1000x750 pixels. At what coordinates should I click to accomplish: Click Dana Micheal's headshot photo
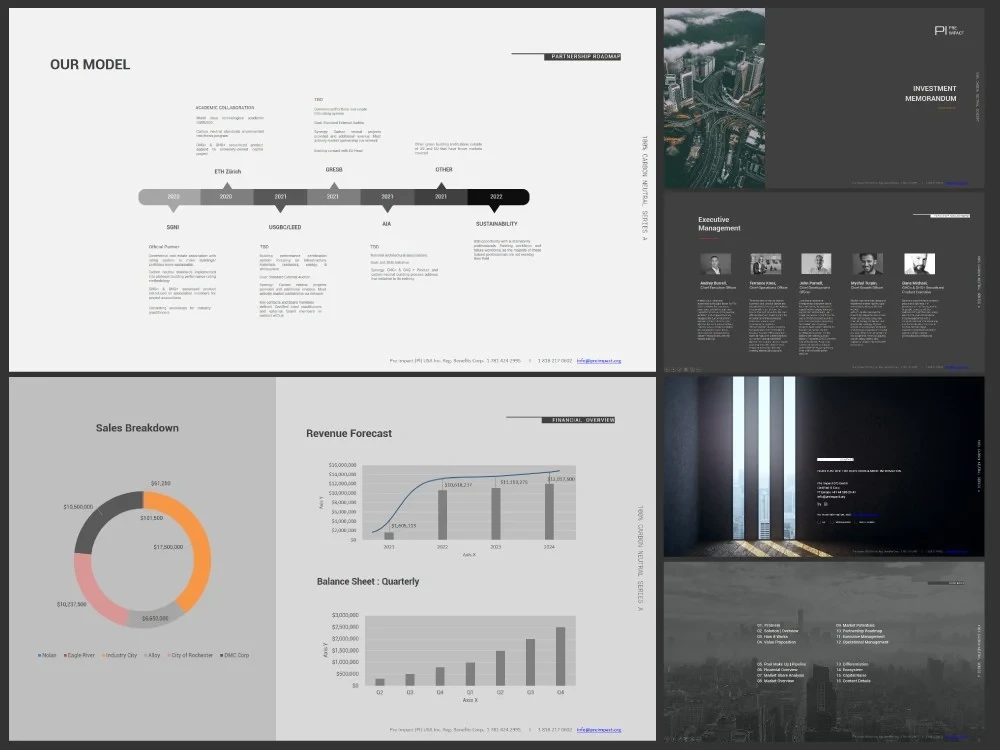coord(920,264)
